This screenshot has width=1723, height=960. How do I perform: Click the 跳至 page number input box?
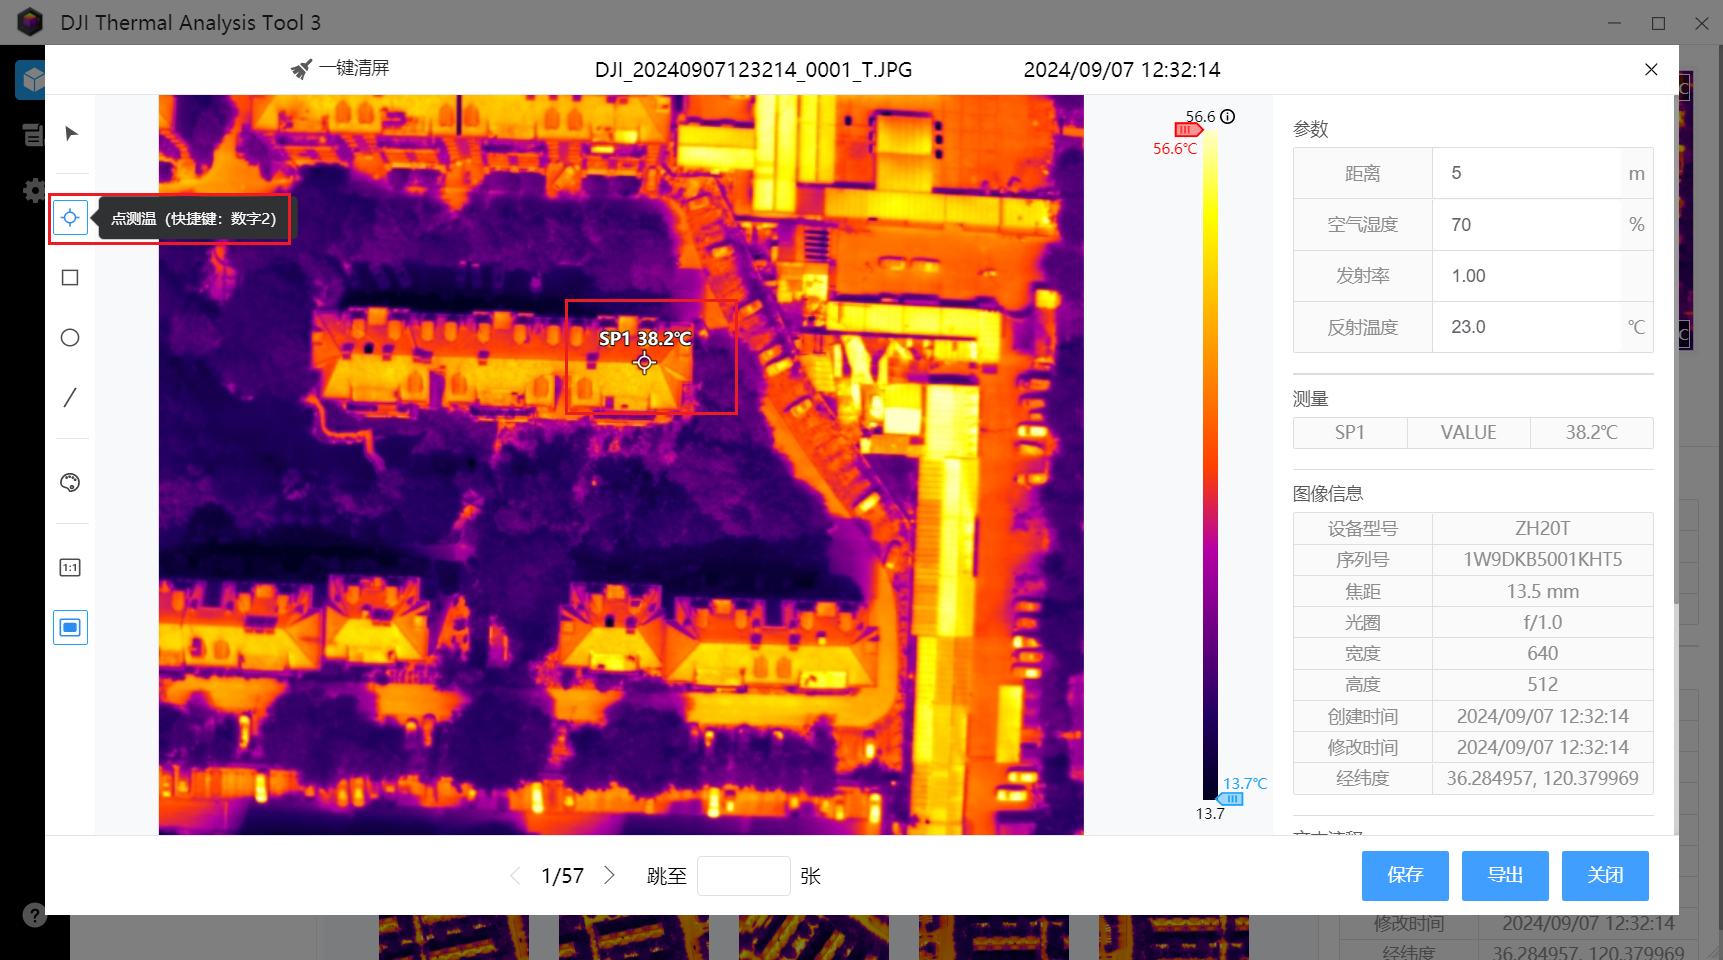point(743,876)
